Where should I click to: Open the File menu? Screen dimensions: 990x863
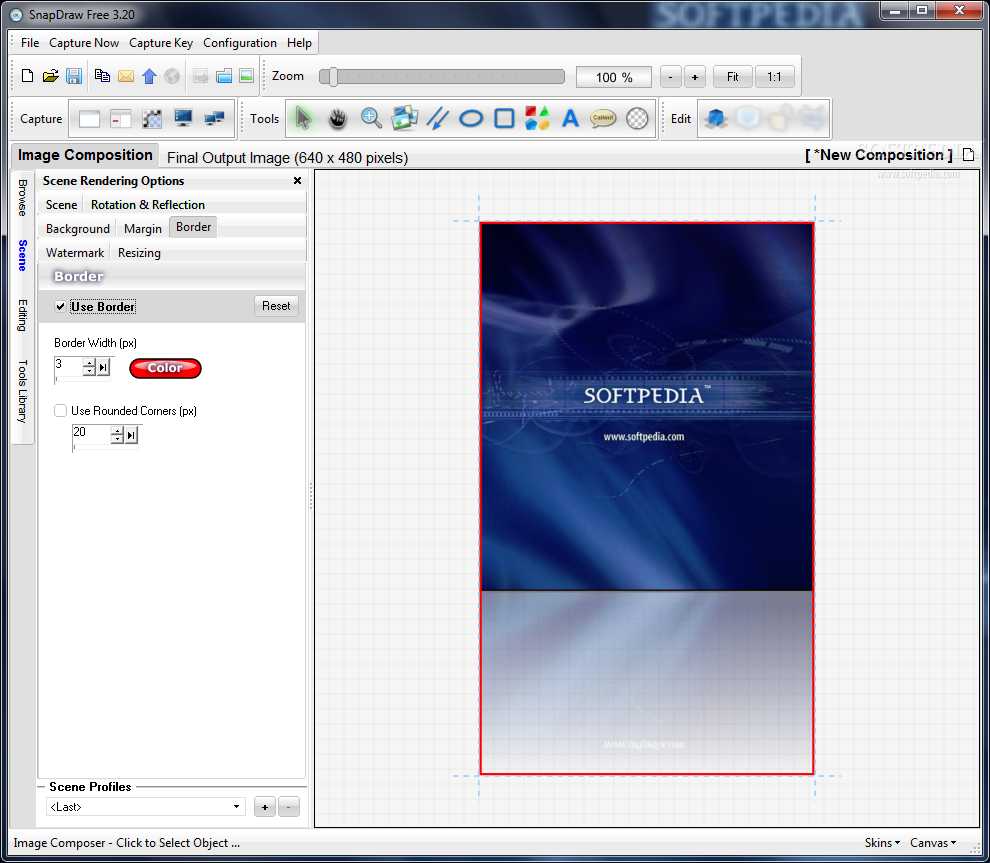tap(30, 43)
